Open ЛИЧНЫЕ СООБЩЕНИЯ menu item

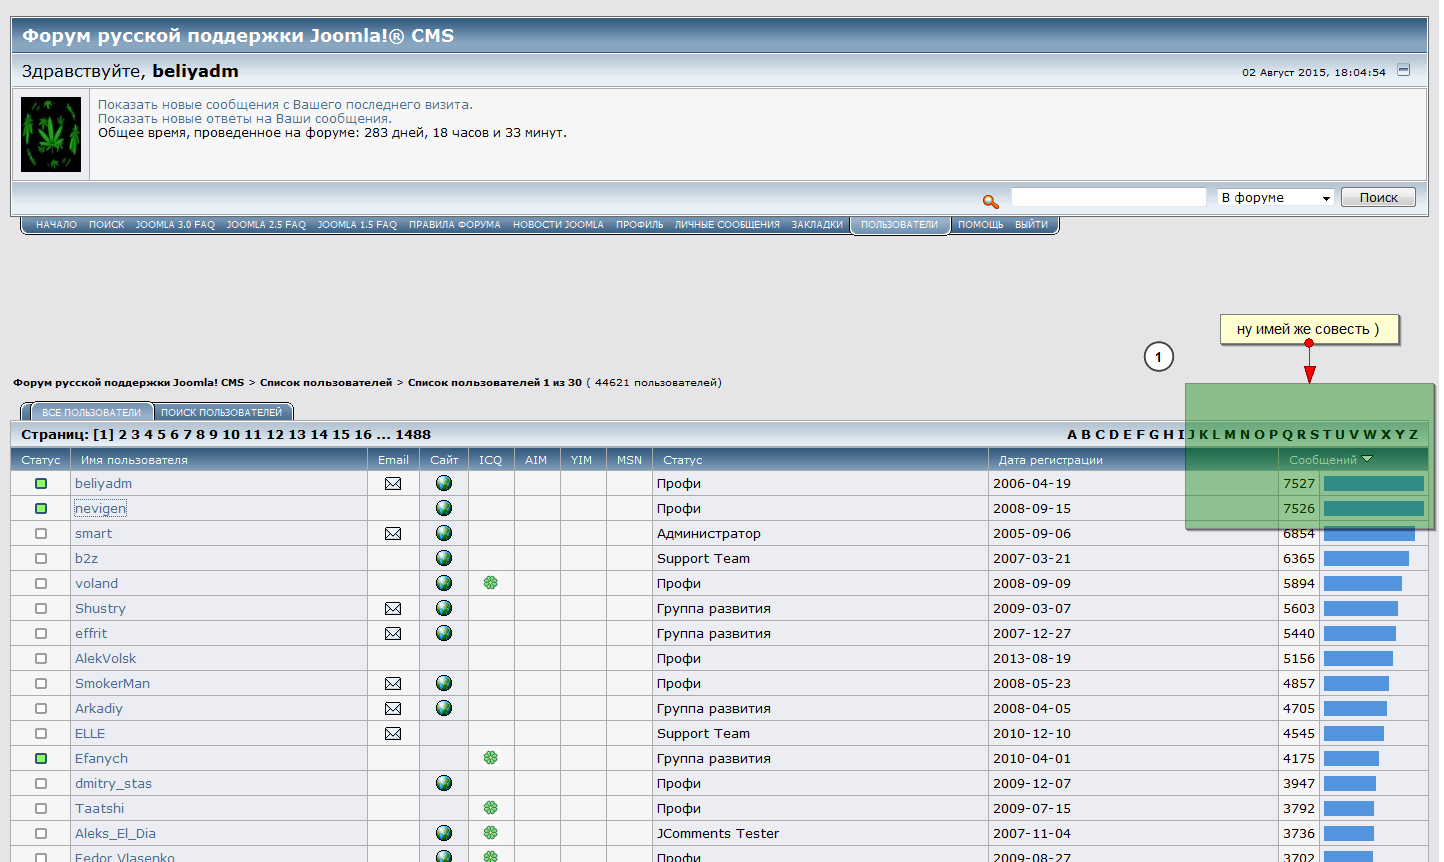click(x=727, y=225)
